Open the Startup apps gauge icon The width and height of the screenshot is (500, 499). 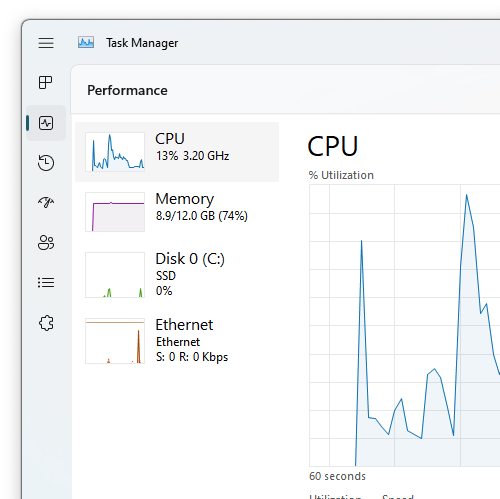tap(46, 202)
